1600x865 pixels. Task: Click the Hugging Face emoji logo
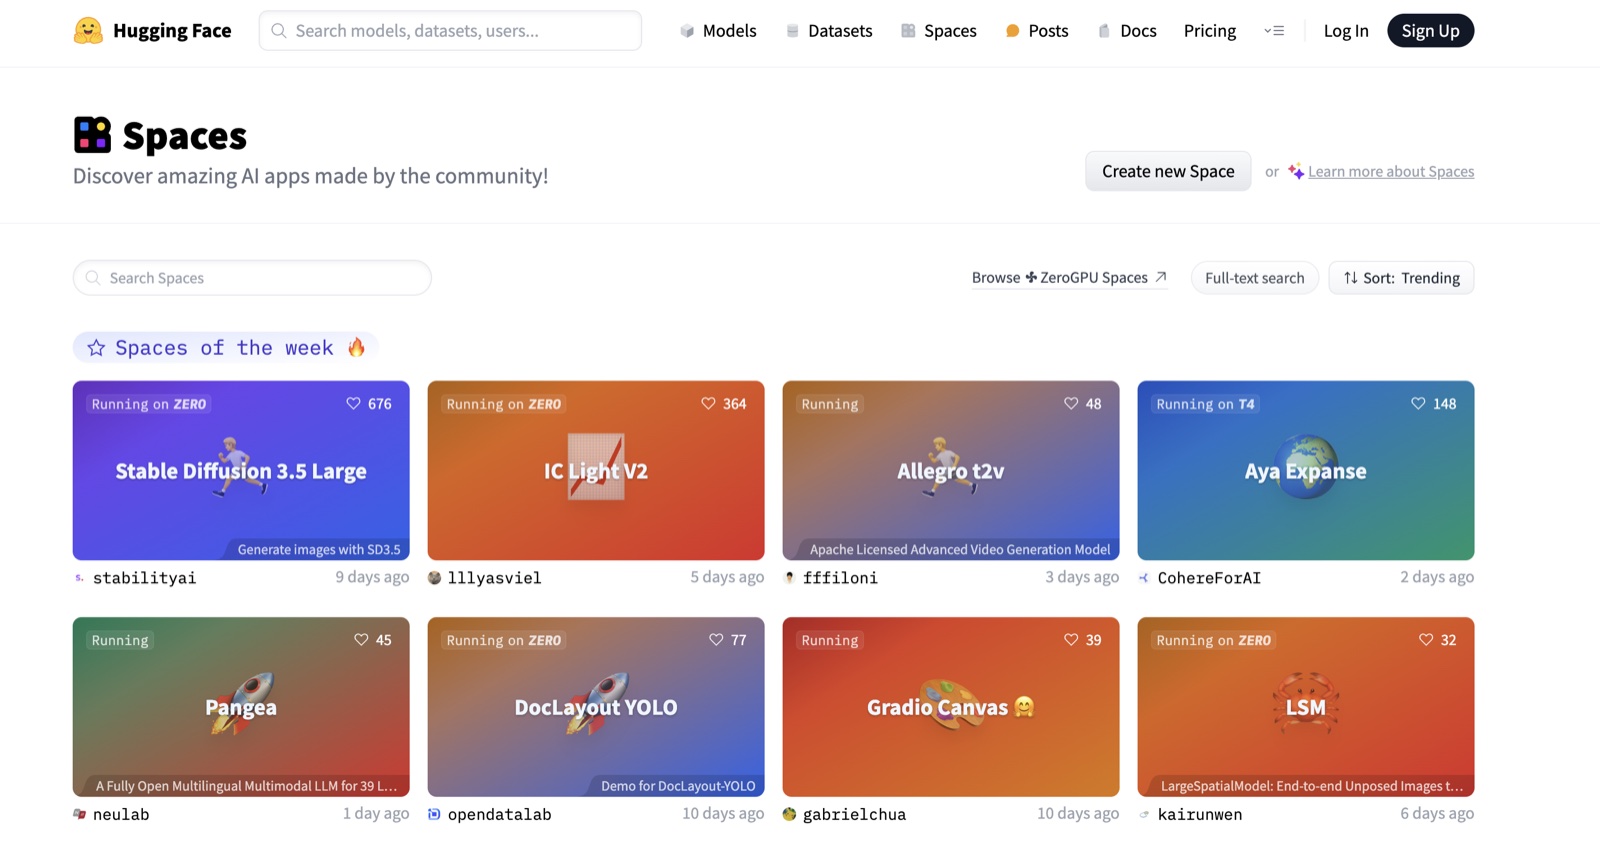click(x=88, y=31)
